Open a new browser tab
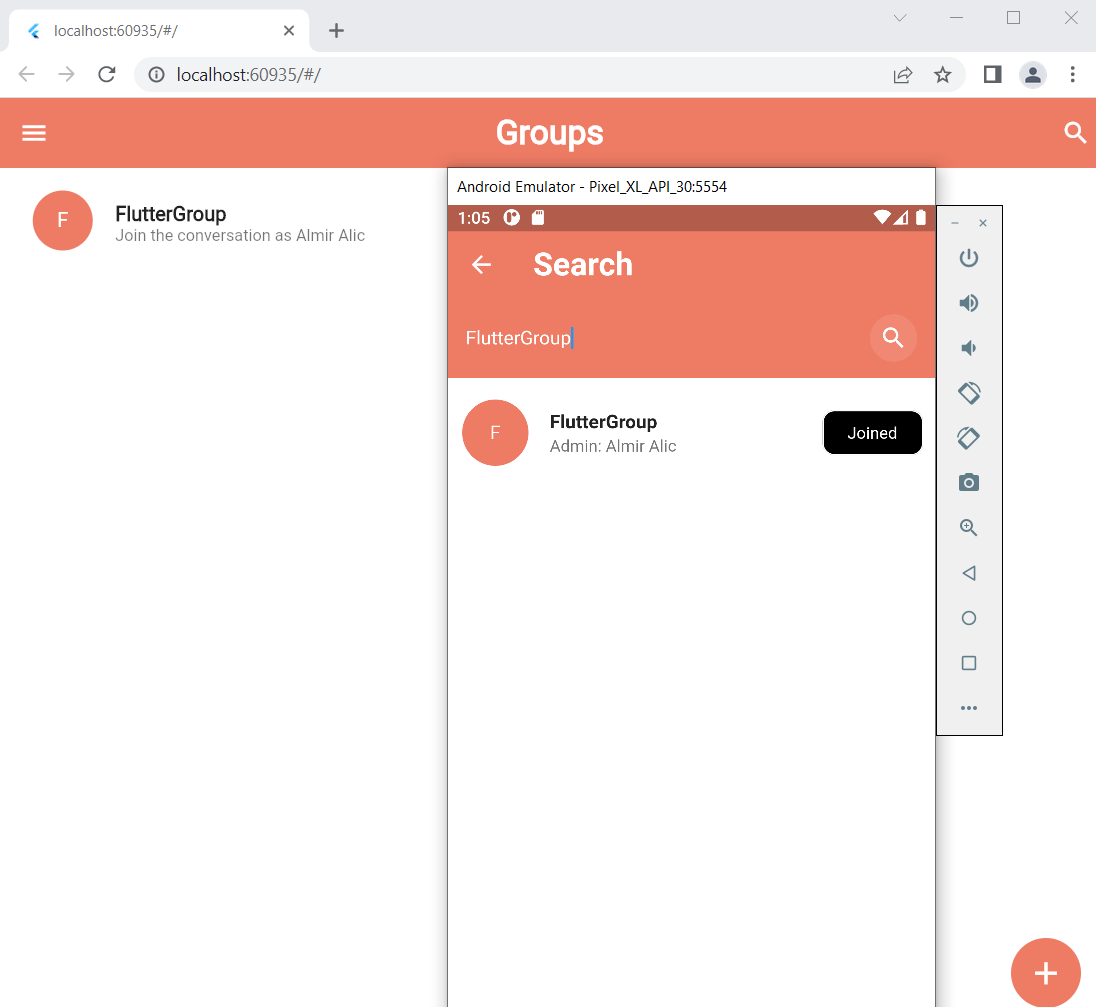 tap(336, 30)
